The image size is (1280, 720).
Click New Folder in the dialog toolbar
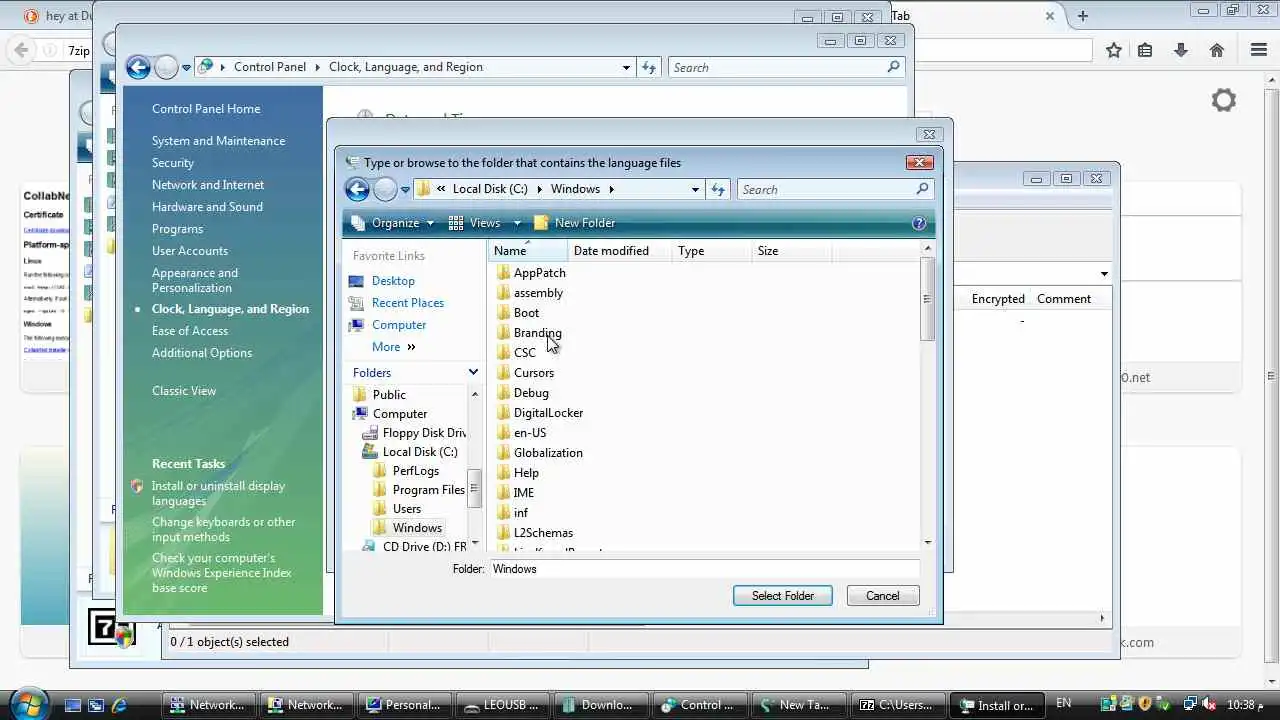click(x=575, y=223)
